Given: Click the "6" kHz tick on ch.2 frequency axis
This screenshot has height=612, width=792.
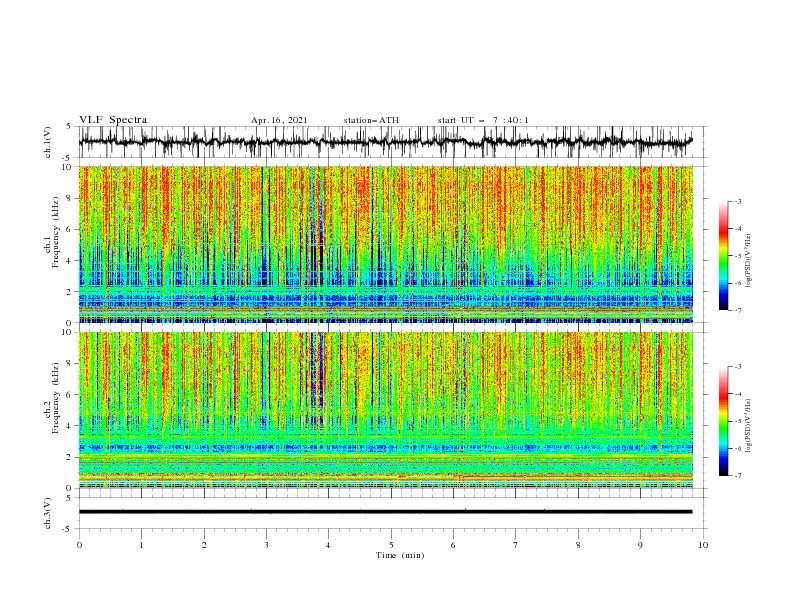Looking at the screenshot, I should coord(70,395).
